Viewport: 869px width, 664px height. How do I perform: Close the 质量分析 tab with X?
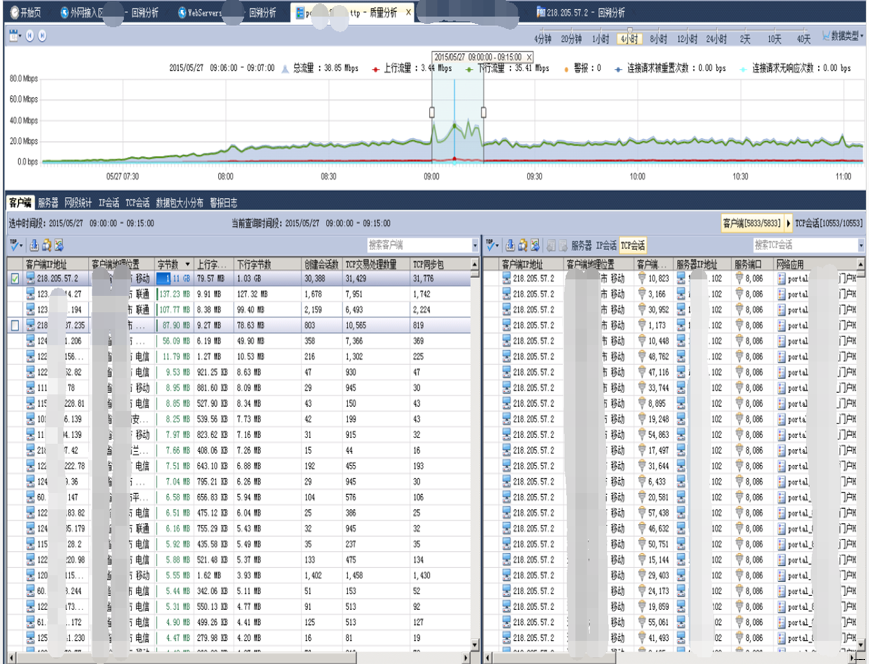click(x=408, y=13)
